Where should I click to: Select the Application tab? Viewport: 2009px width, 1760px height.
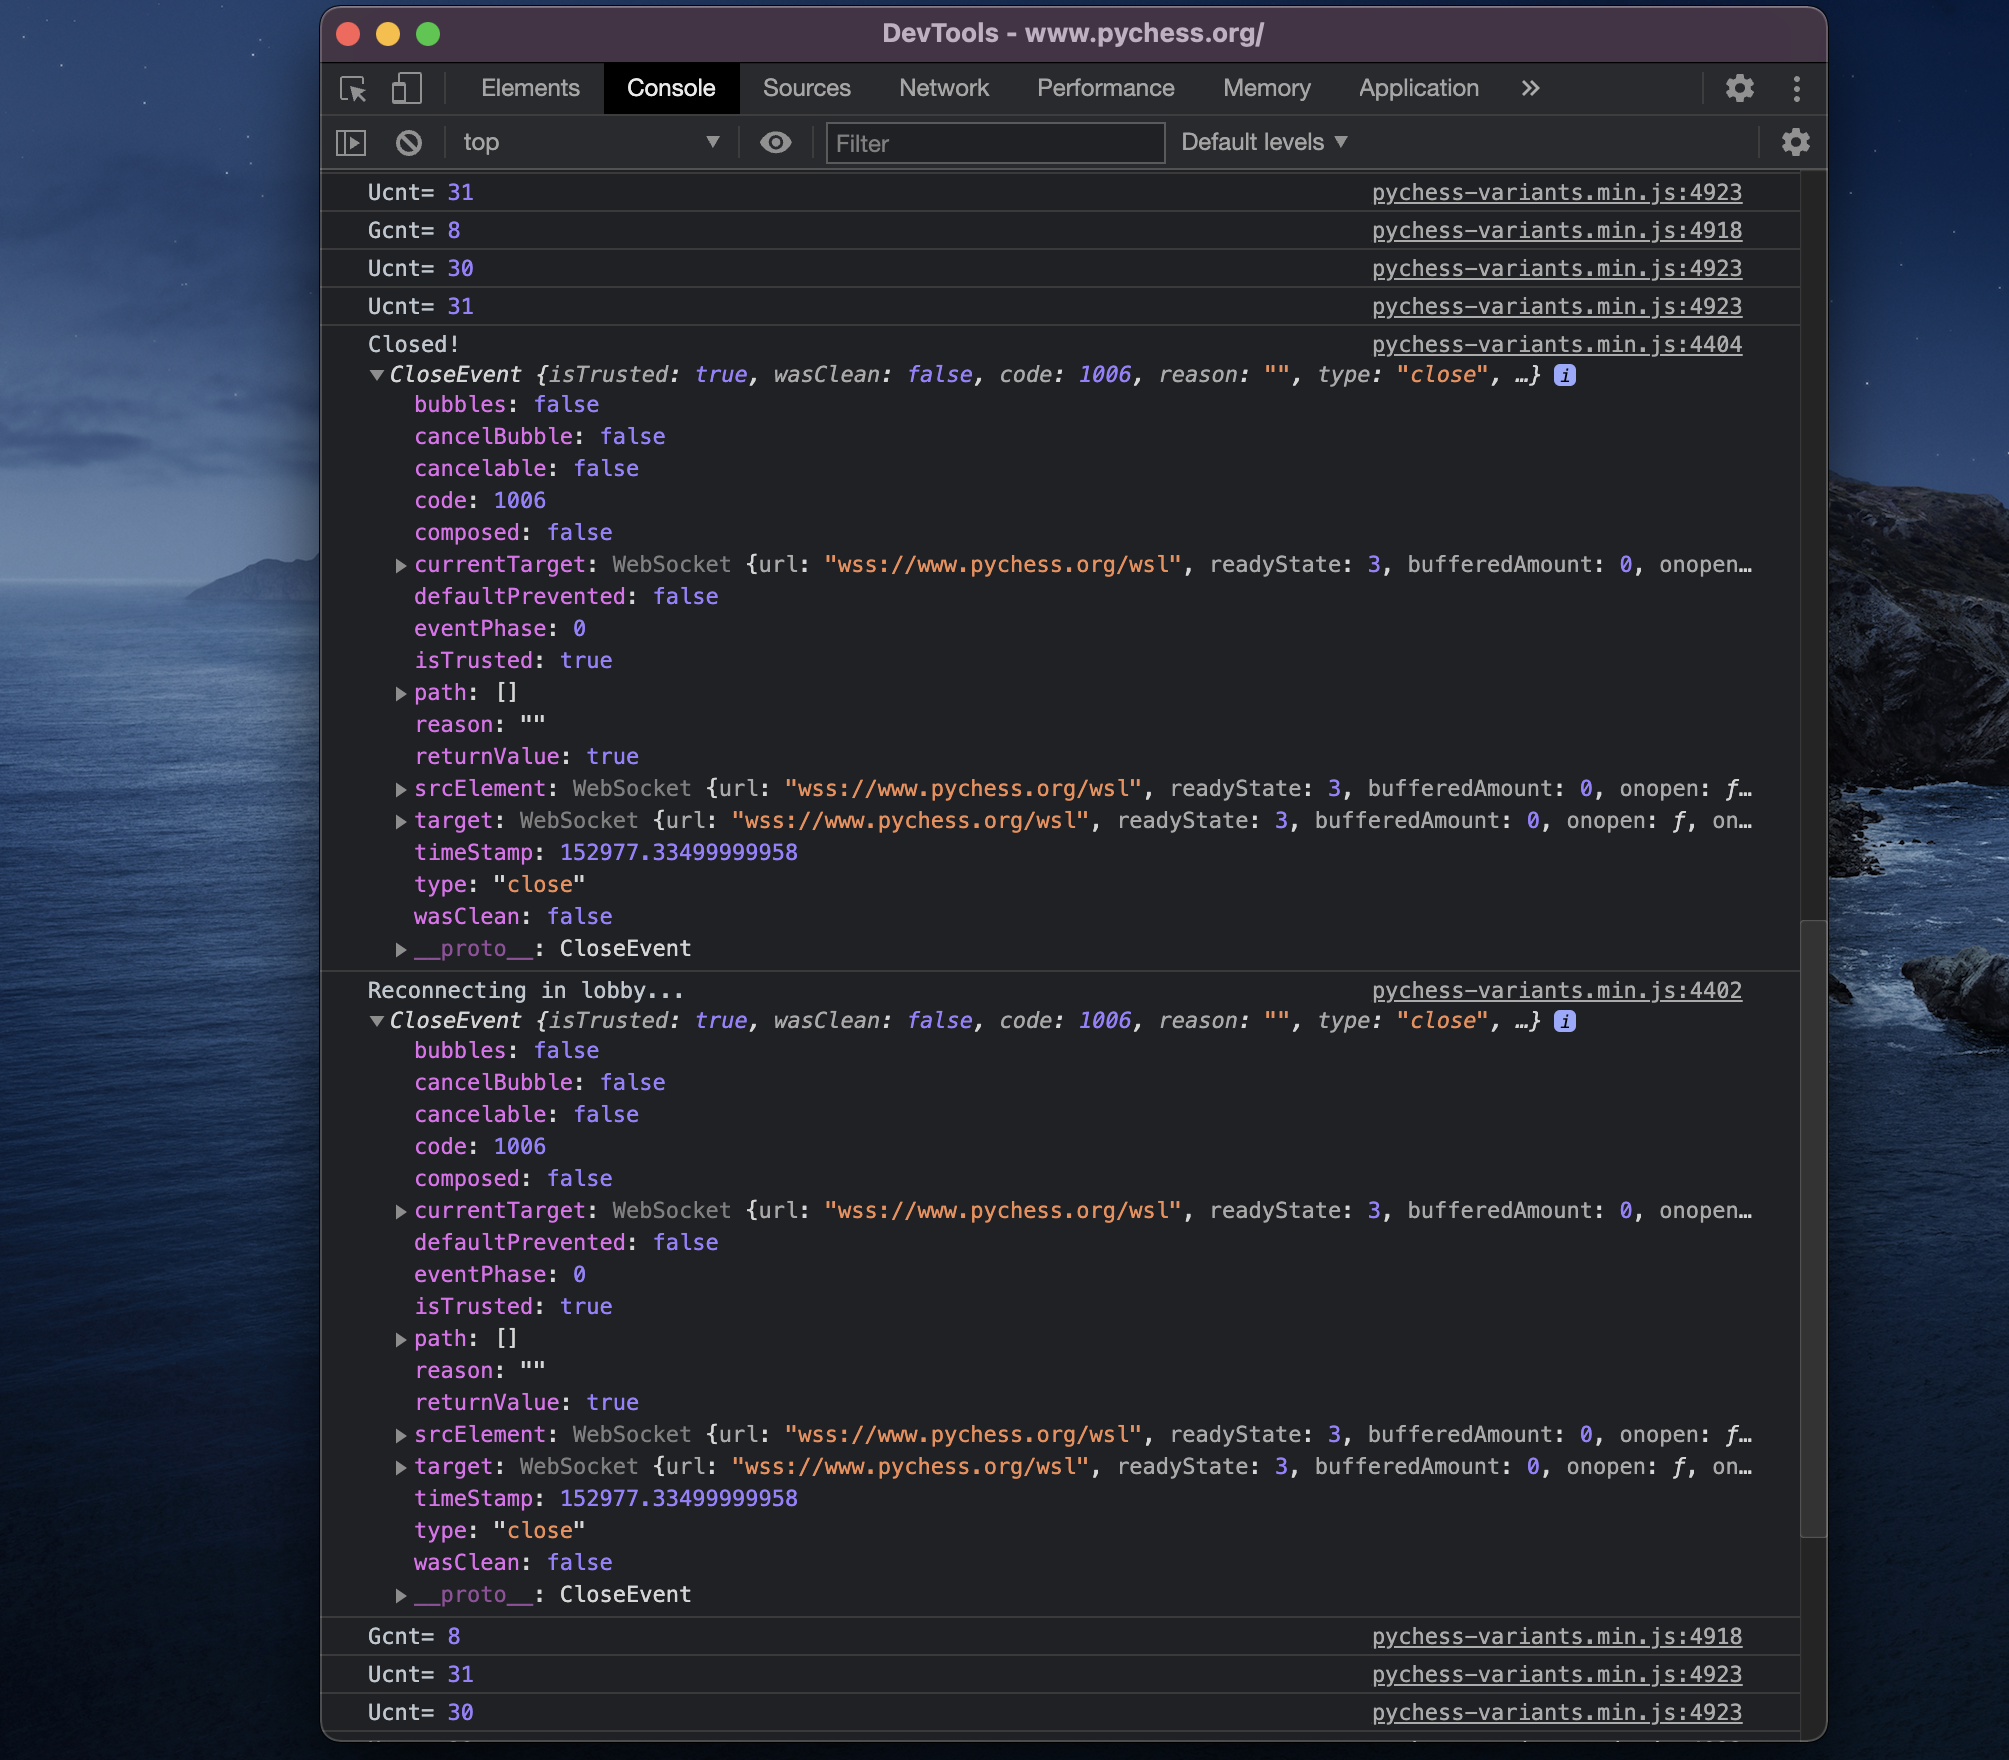pyautogui.click(x=1419, y=89)
